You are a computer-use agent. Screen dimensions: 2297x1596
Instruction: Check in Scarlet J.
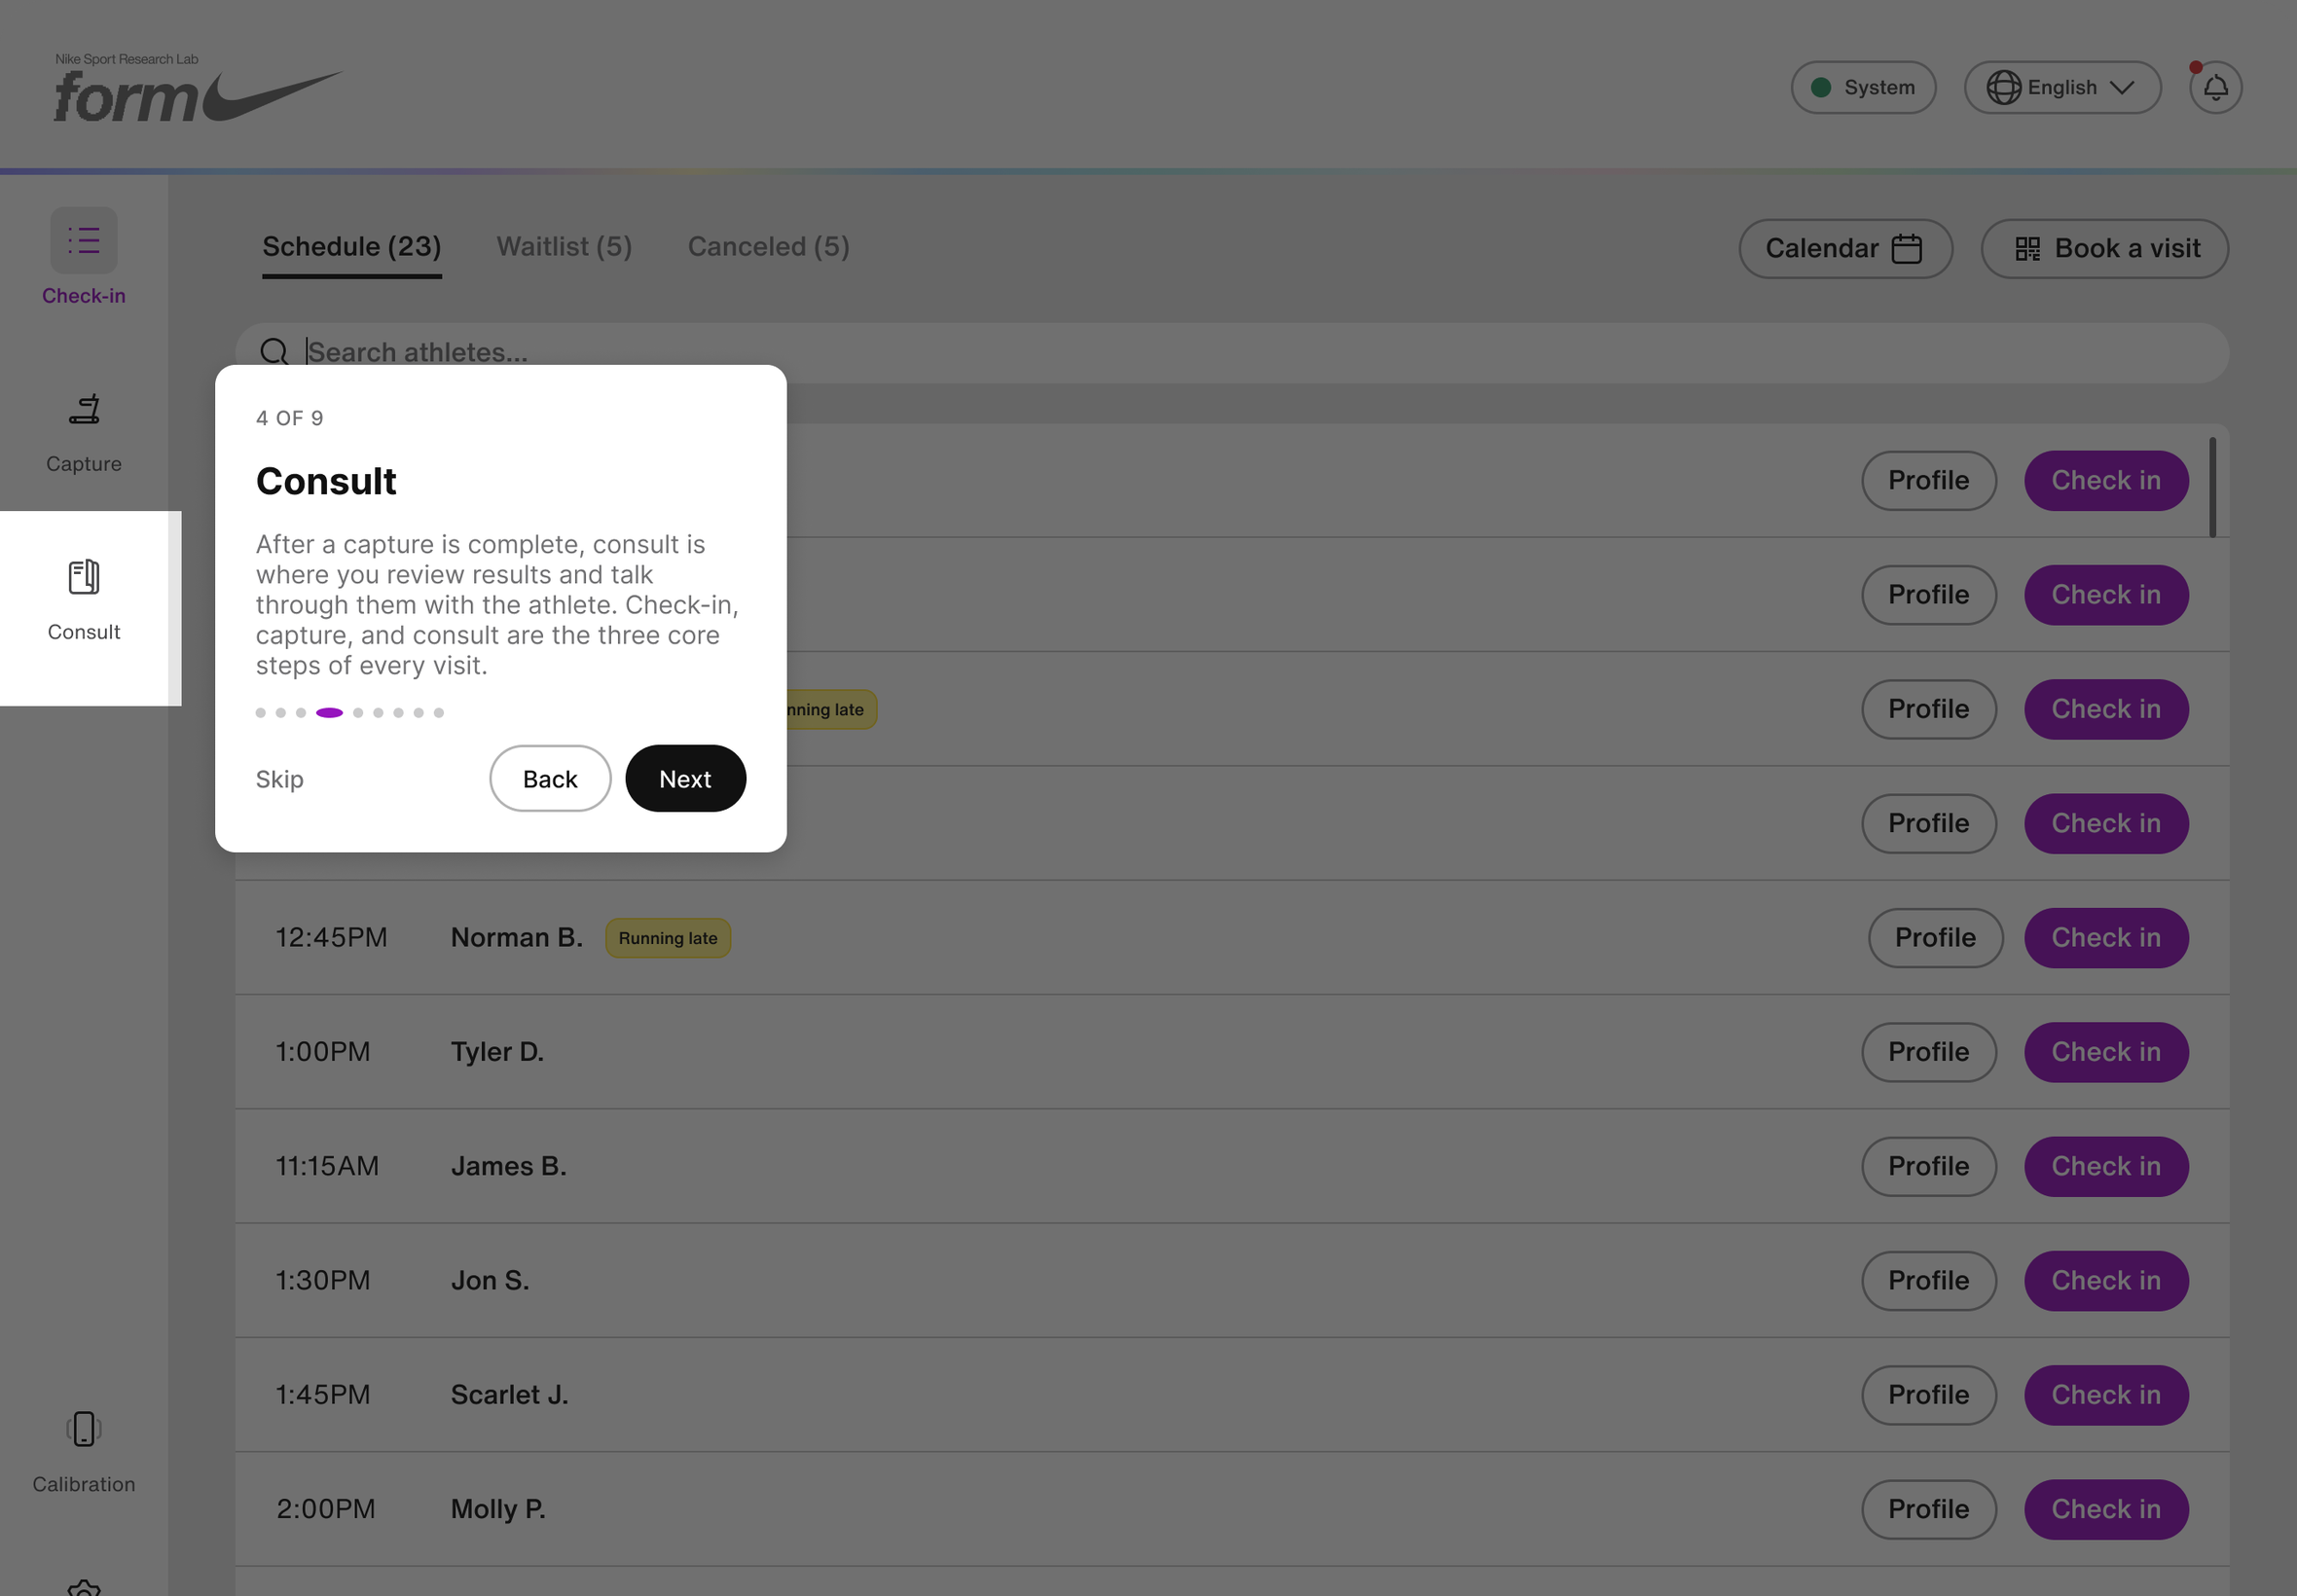pos(2106,1395)
